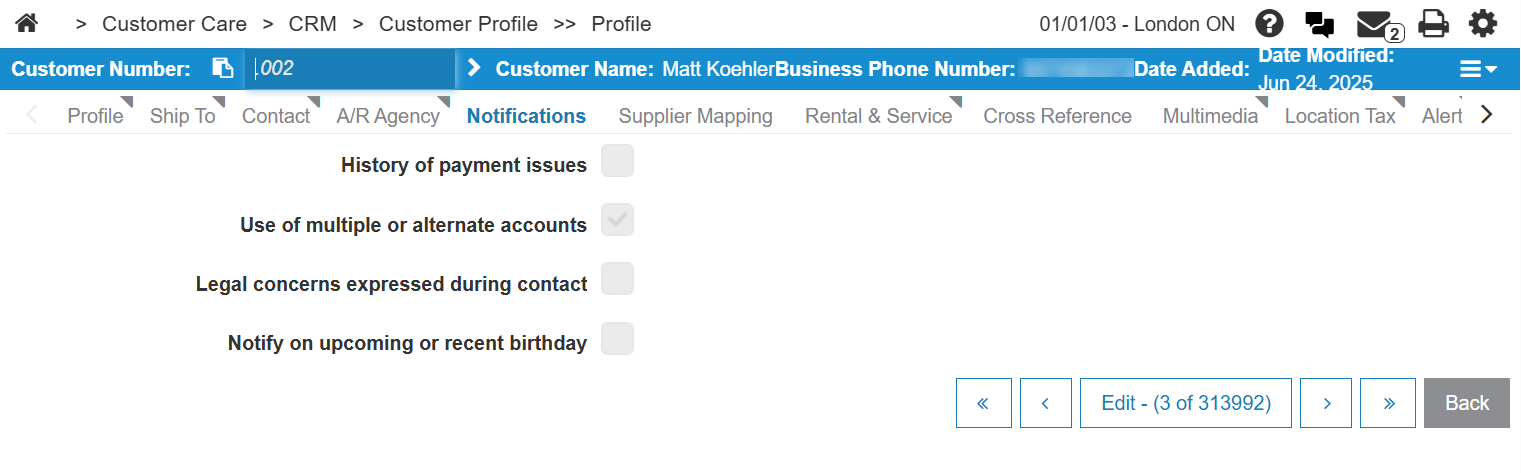Click the printer icon
This screenshot has height=473, width=1521.
pyautogui.click(x=1434, y=23)
